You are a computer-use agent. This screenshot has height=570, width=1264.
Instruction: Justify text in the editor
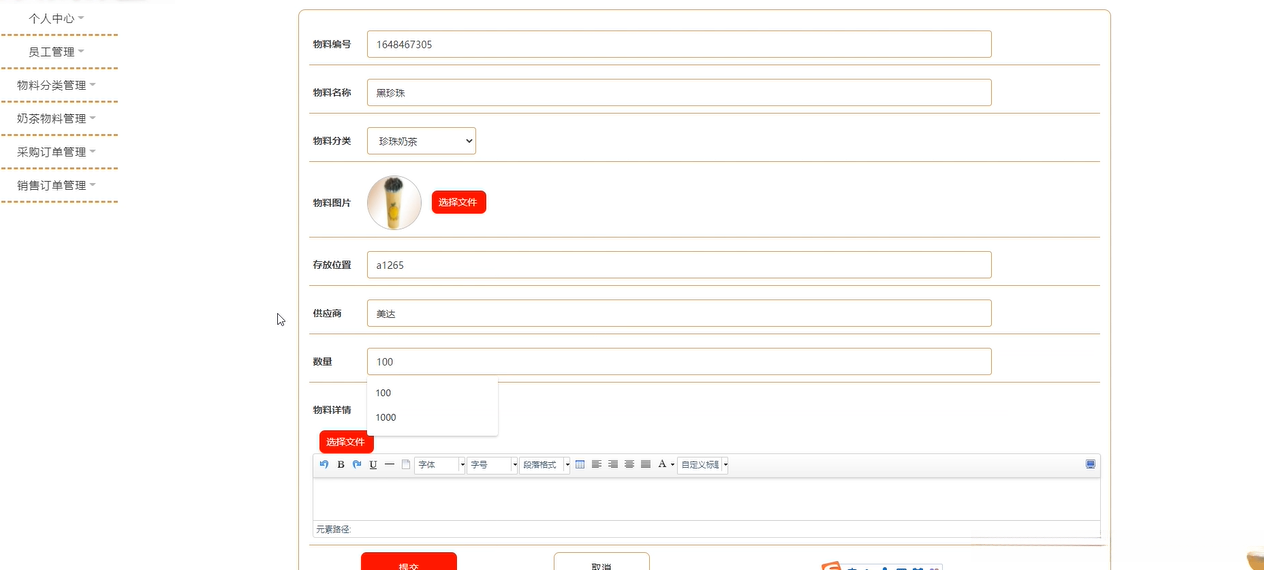coord(646,464)
